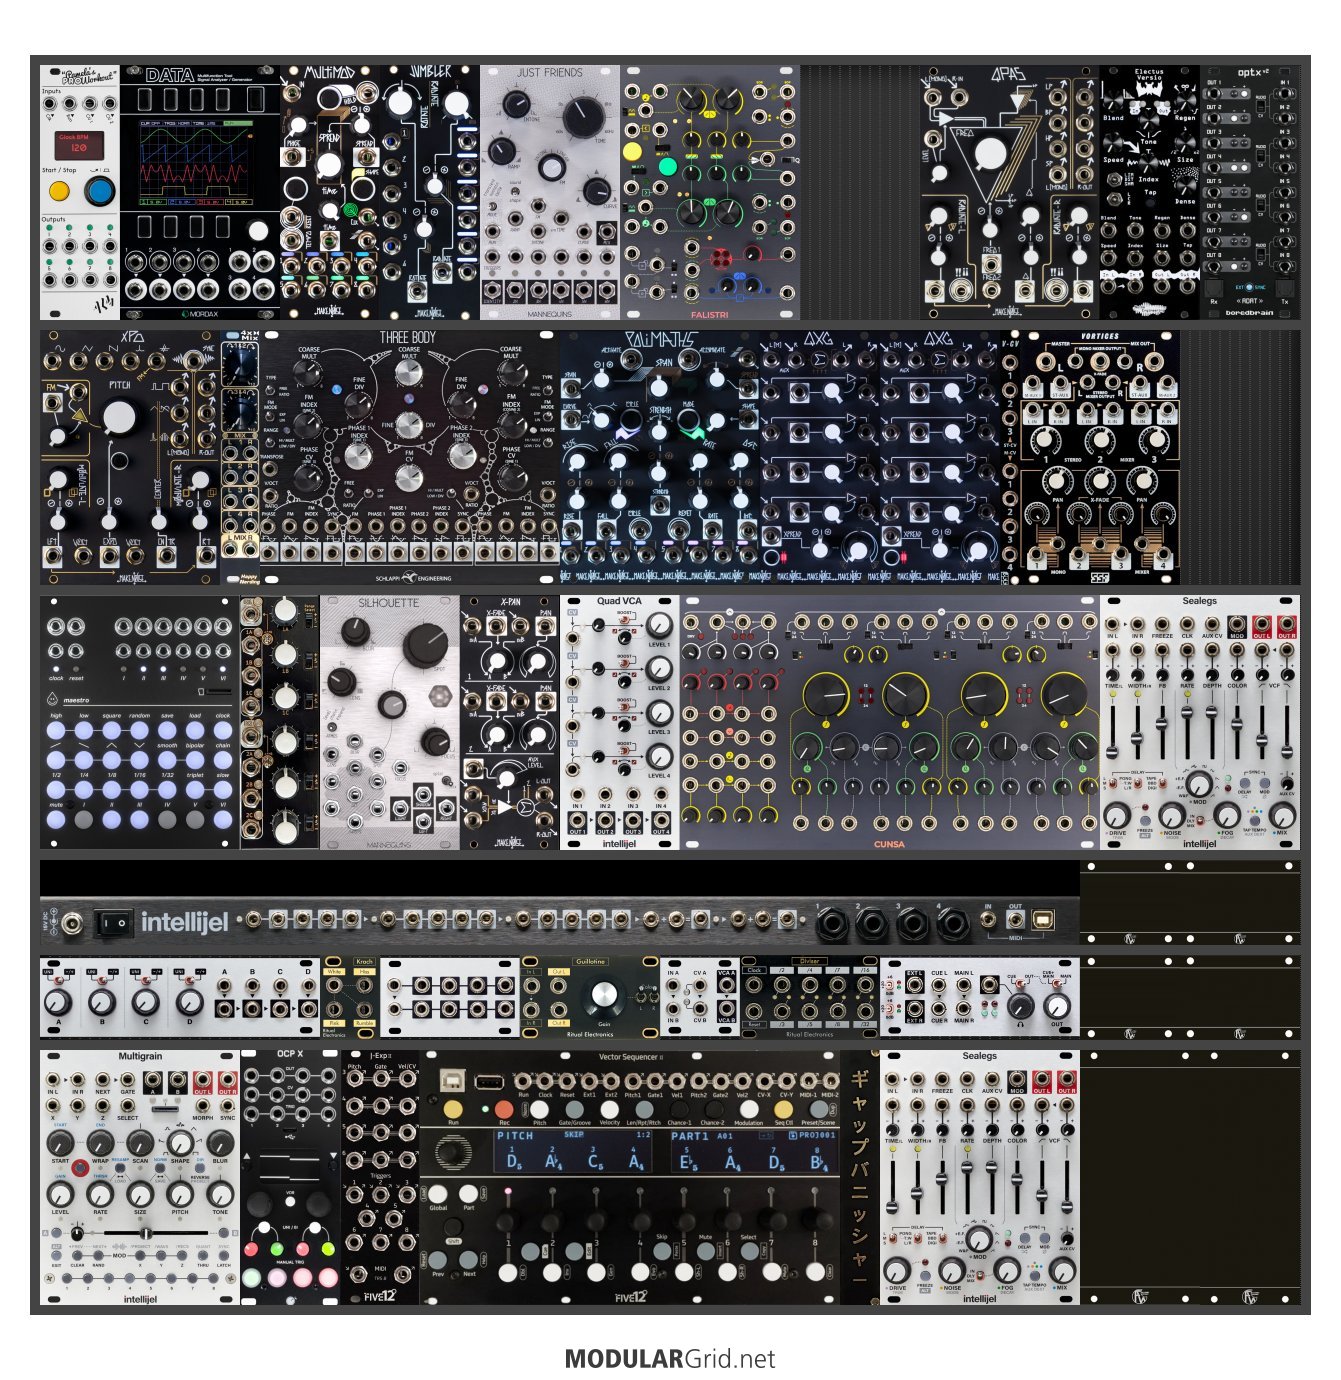Click the Clock BPM display on Pamela's Workout
Viewport: 1341px width, 1380px height.
73,145
